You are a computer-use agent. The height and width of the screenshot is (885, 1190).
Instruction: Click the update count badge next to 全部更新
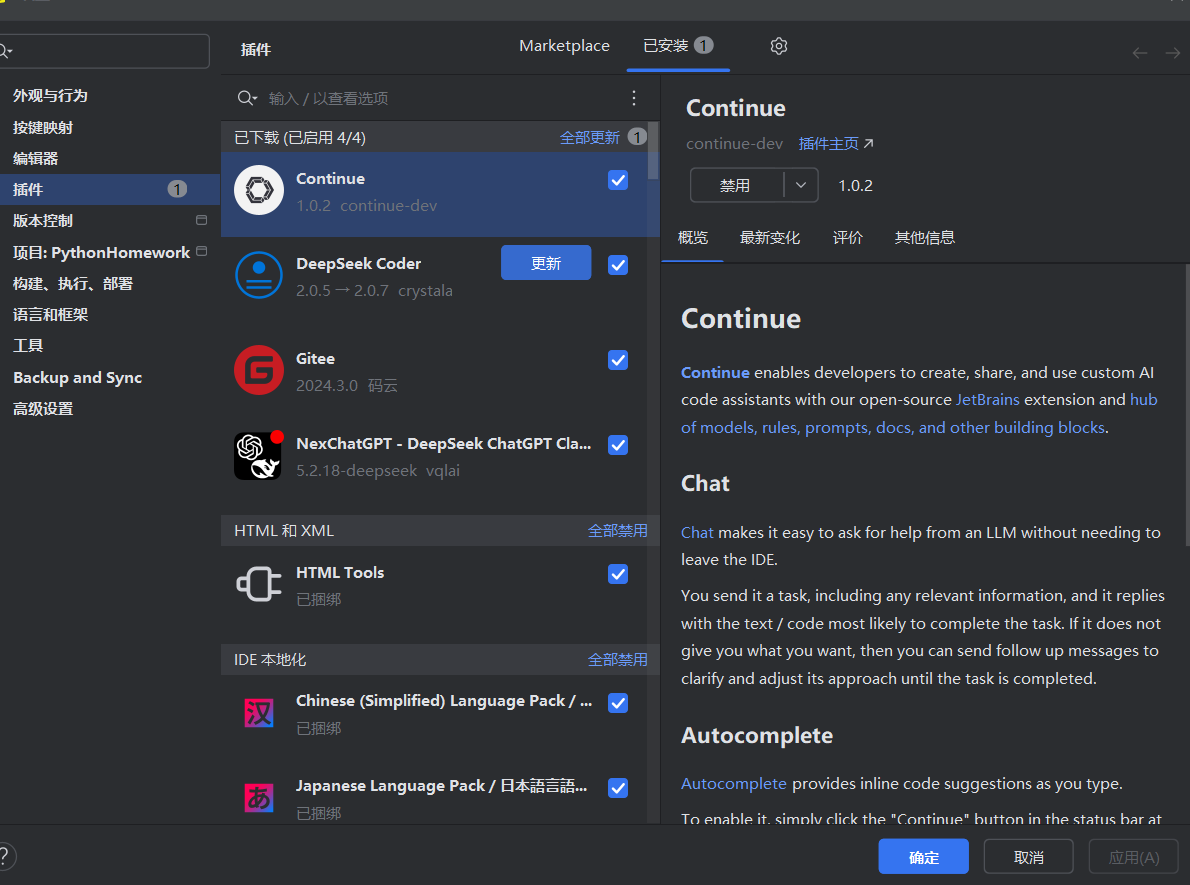pyautogui.click(x=638, y=137)
